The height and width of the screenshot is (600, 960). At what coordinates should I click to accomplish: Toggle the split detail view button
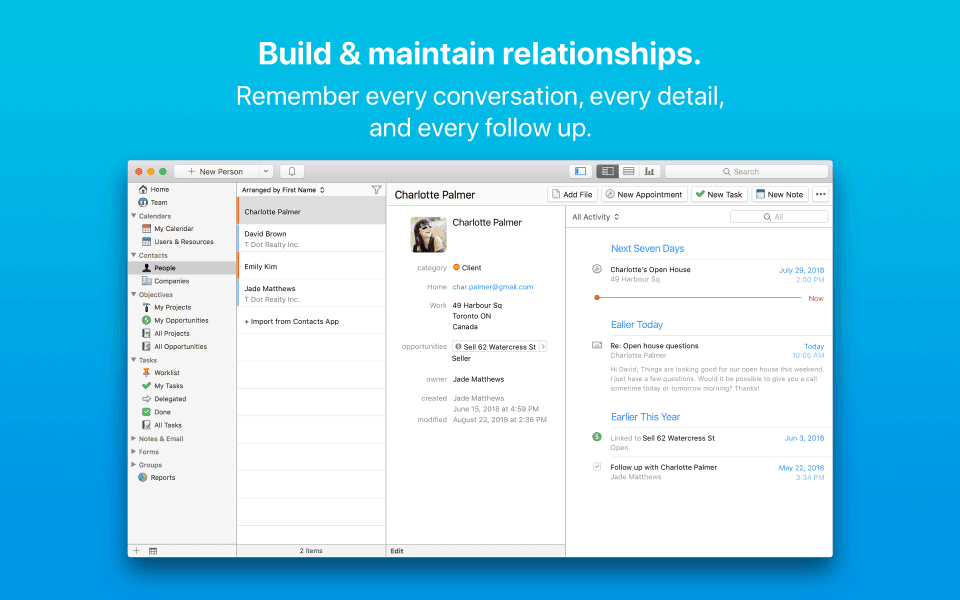(x=607, y=171)
